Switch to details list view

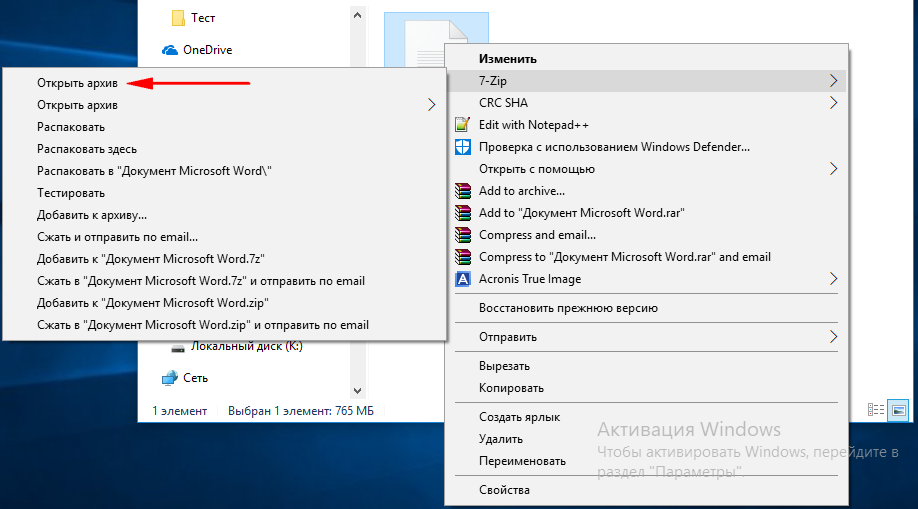(x=876, y=410)
